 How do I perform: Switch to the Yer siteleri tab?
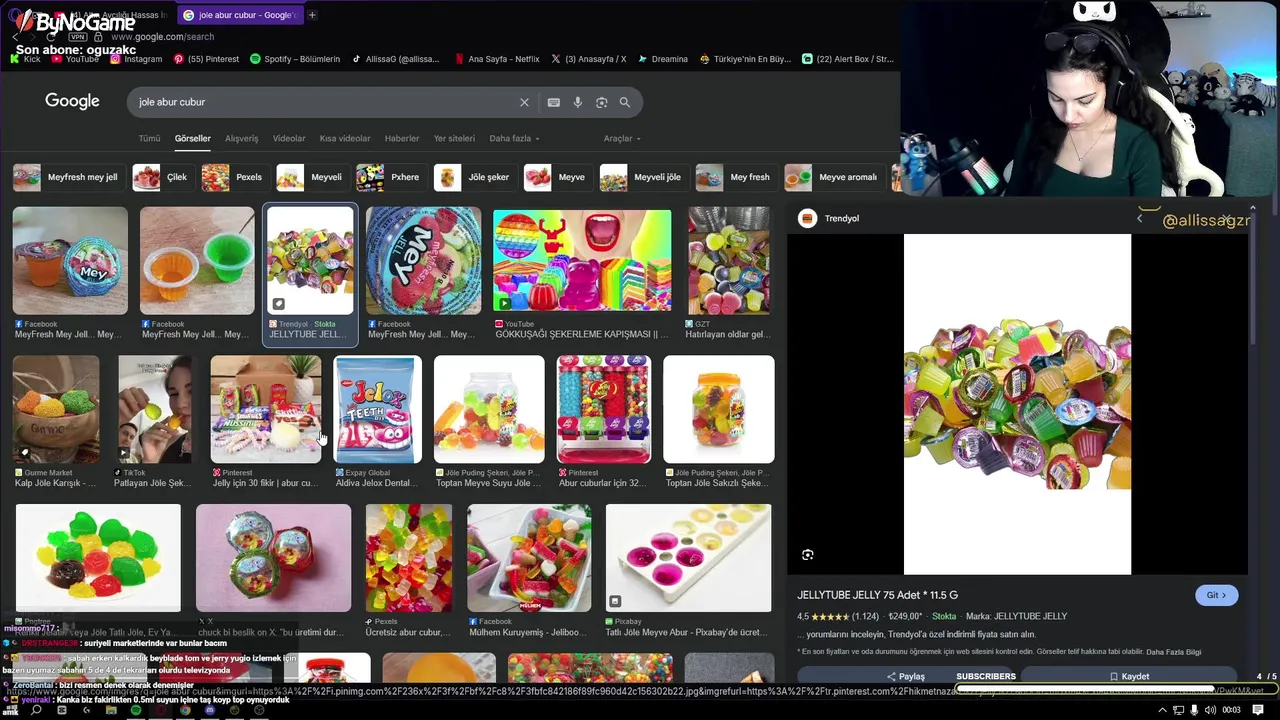coord(454,138)
